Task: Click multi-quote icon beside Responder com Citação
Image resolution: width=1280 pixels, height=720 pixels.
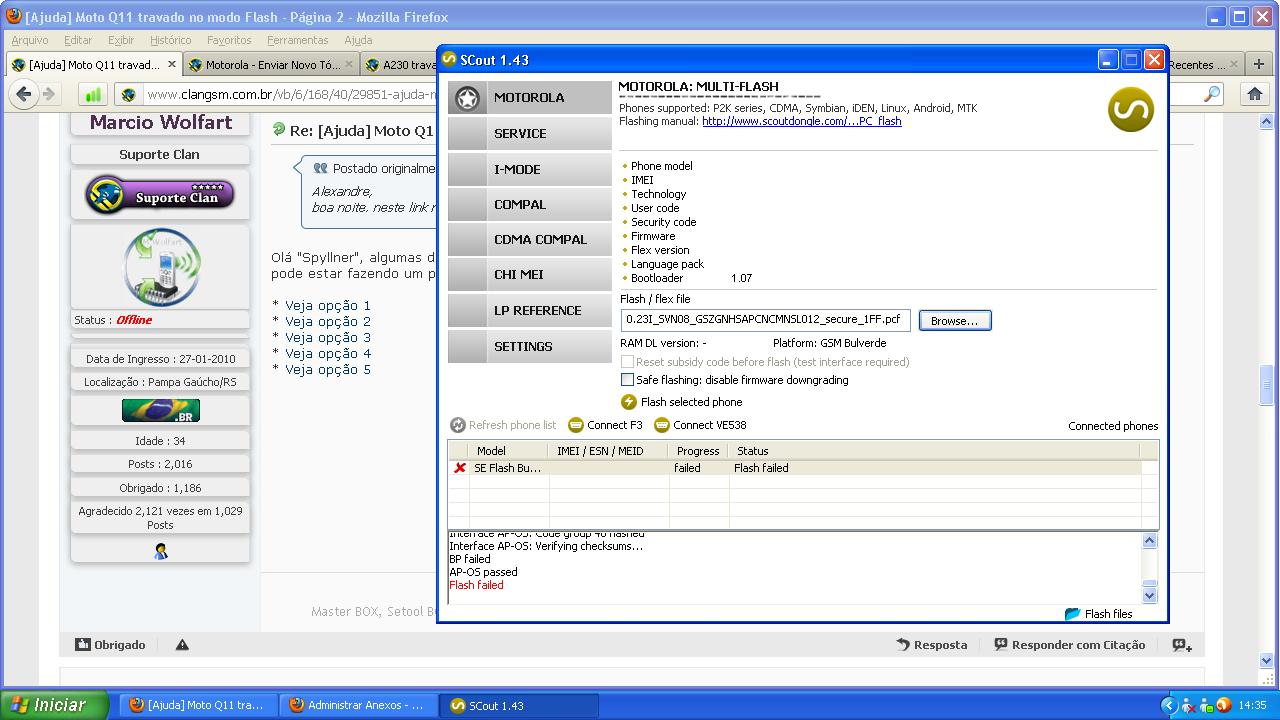Action: (x=1182, y=645)
